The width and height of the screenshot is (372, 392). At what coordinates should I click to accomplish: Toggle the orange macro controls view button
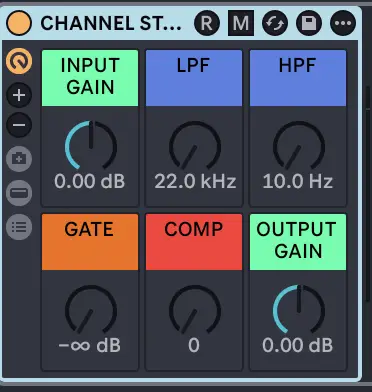[19, 61]
